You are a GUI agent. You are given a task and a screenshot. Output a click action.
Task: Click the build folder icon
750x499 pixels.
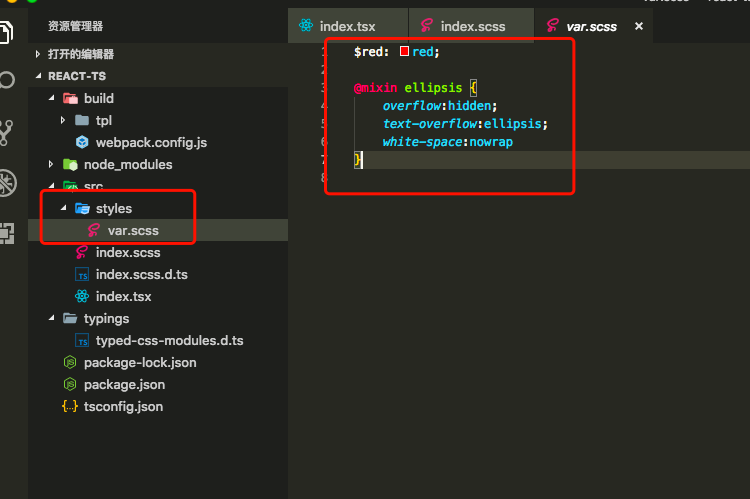70,99
